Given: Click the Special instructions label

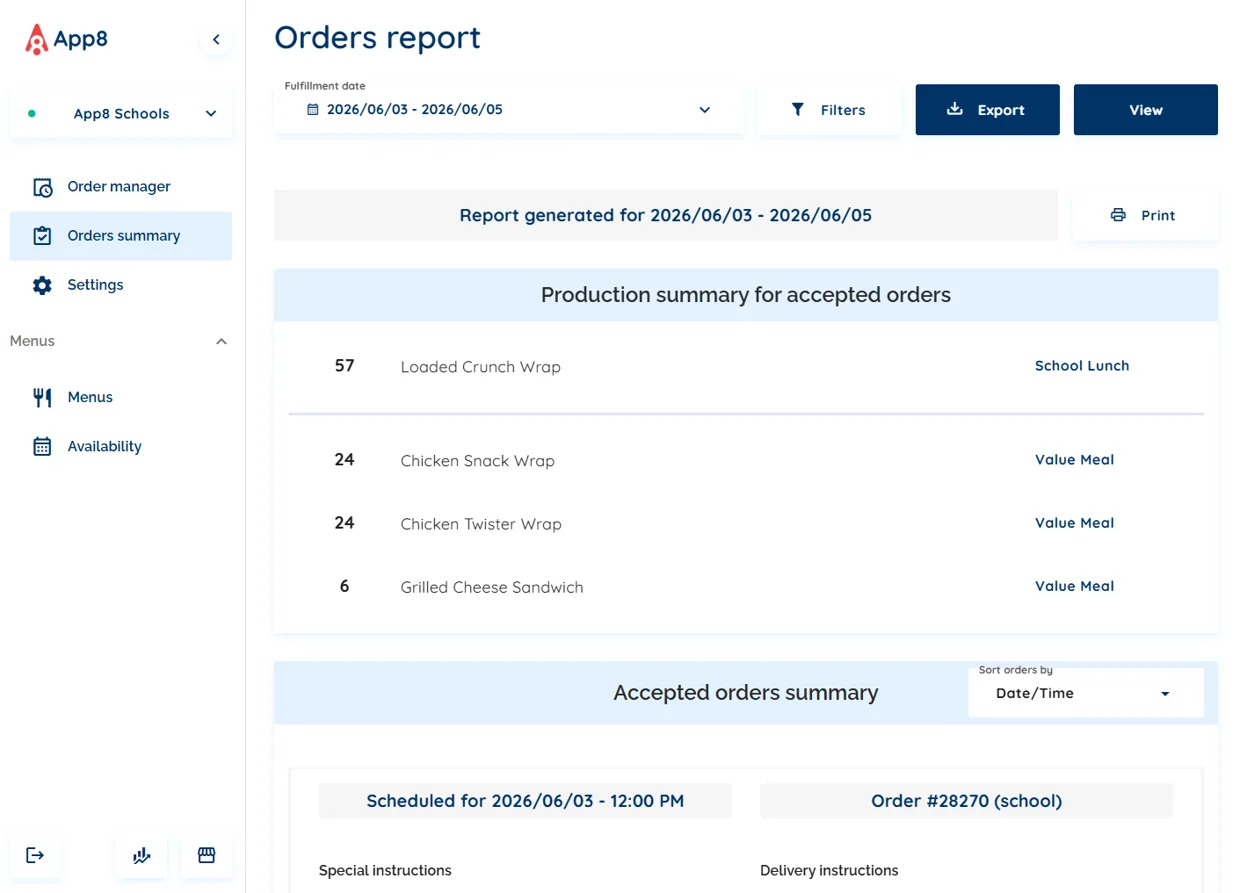Looking at the screenshot, I should (385, 871).
